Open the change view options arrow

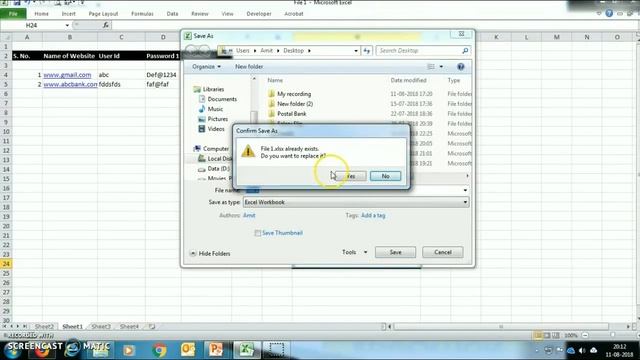(441, 67)
